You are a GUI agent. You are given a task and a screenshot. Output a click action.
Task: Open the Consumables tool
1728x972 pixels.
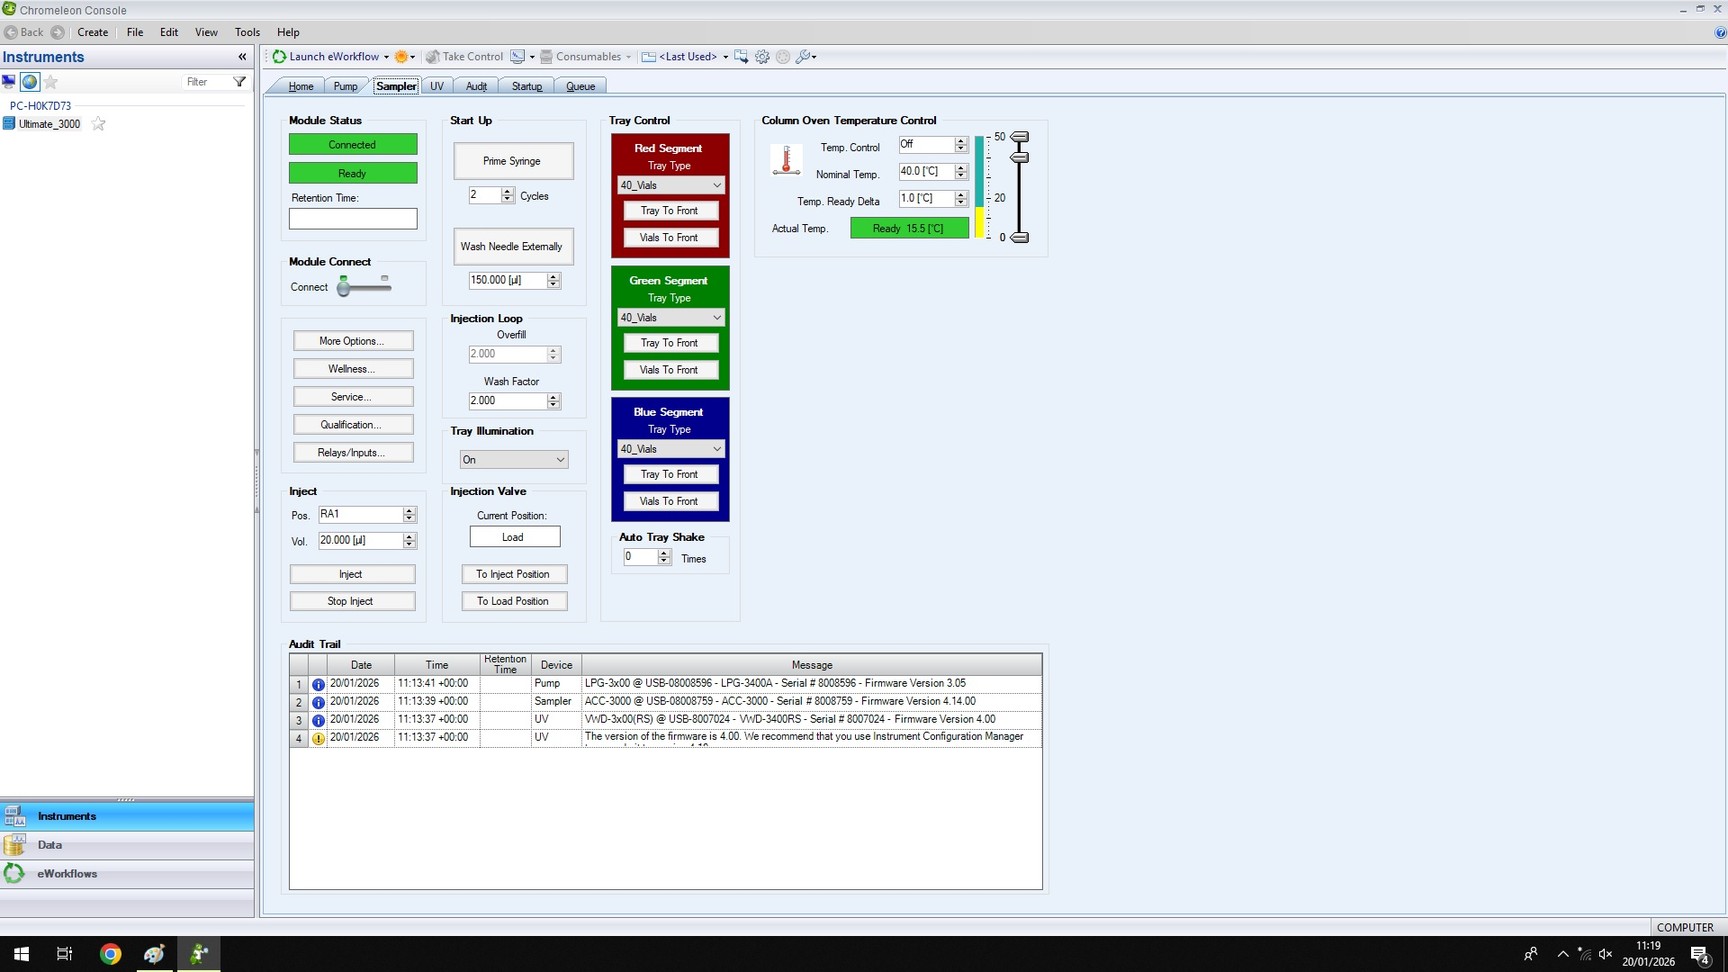[x=587, y=57]
